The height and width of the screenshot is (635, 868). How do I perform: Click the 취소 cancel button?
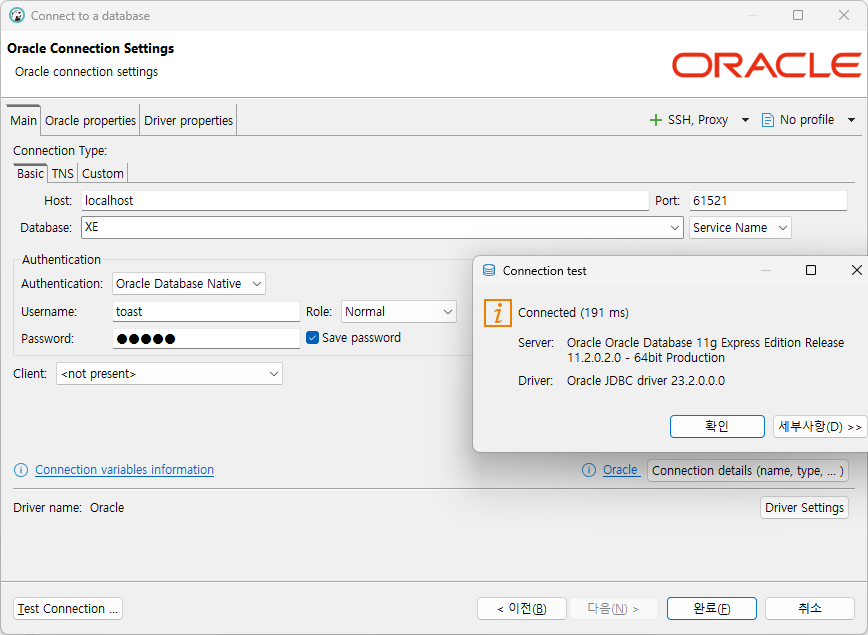pyautogui.click(x=809, y=608)
